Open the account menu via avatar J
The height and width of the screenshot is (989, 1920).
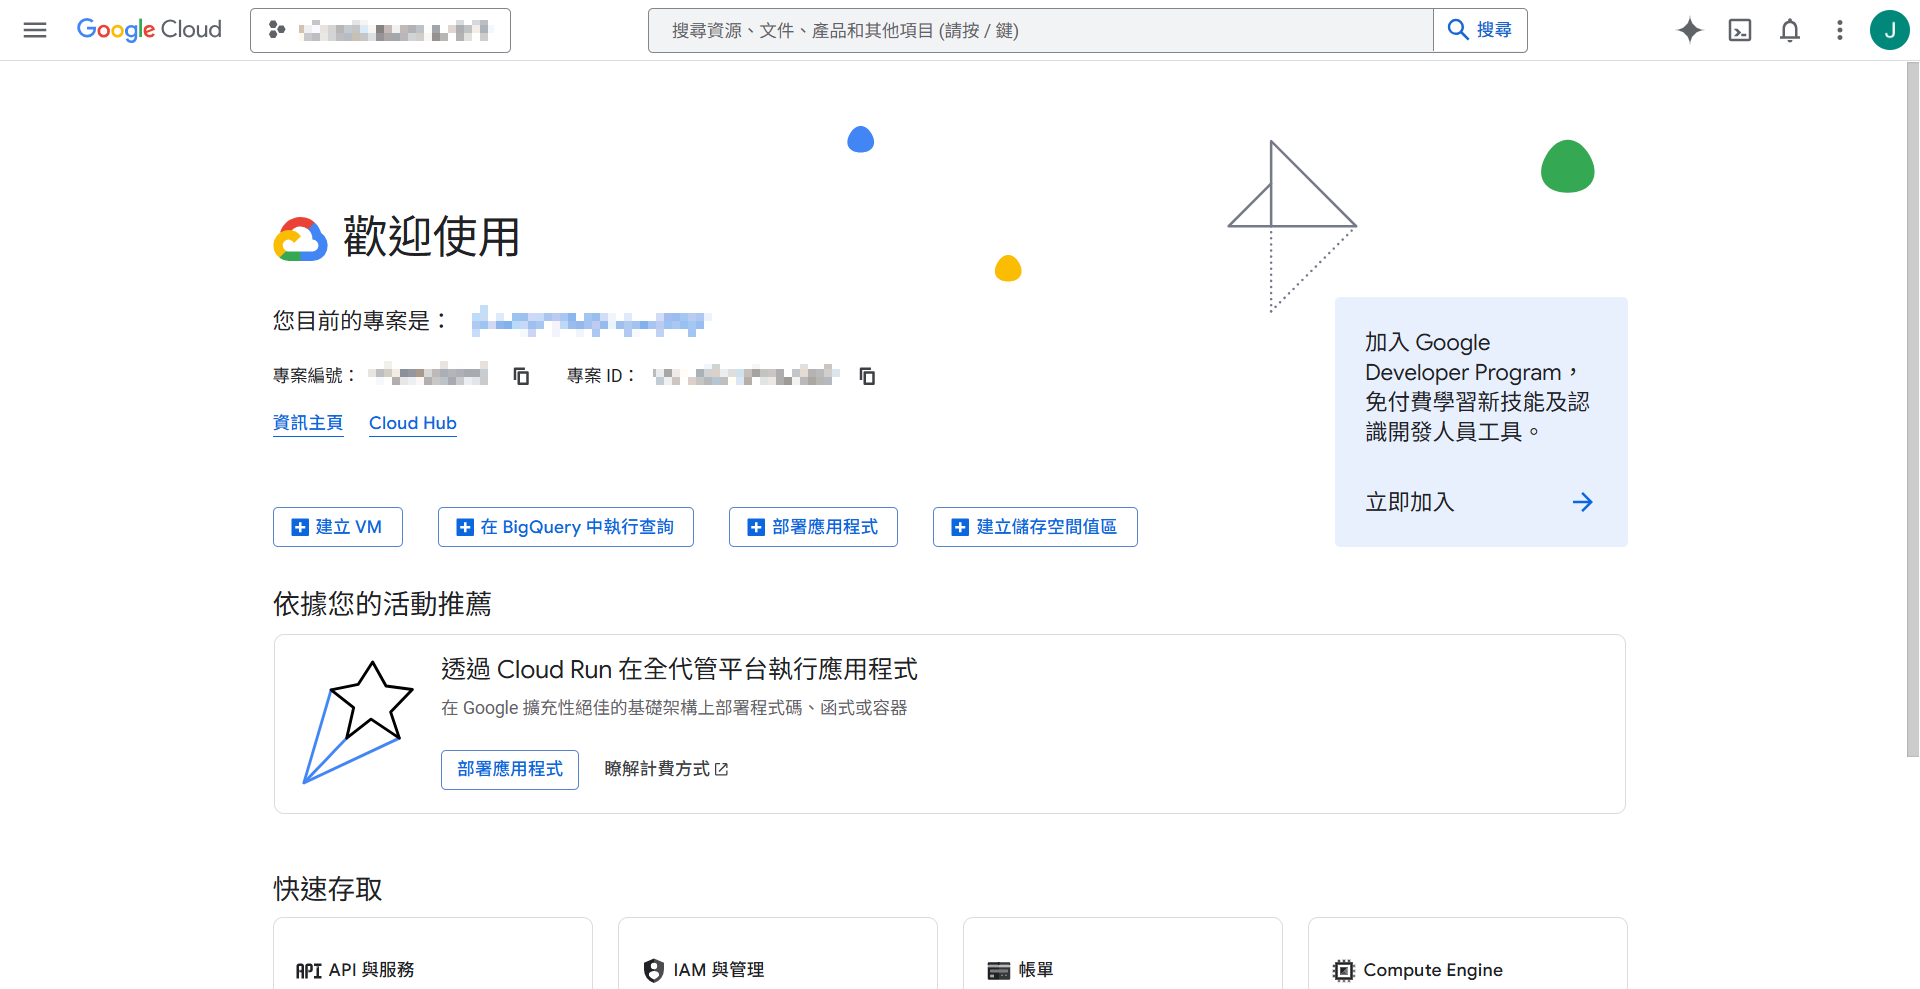[1890, 30]
